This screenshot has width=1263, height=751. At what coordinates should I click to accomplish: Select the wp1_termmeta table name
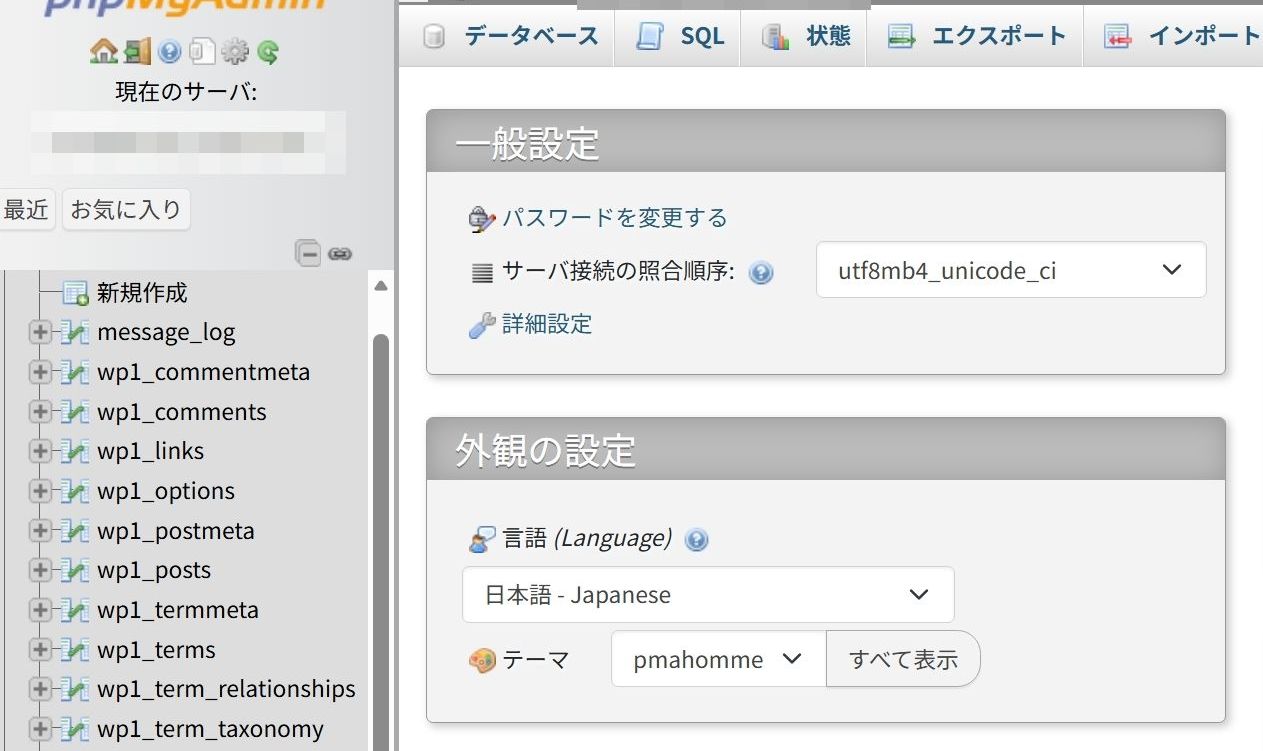coord(178,610)
